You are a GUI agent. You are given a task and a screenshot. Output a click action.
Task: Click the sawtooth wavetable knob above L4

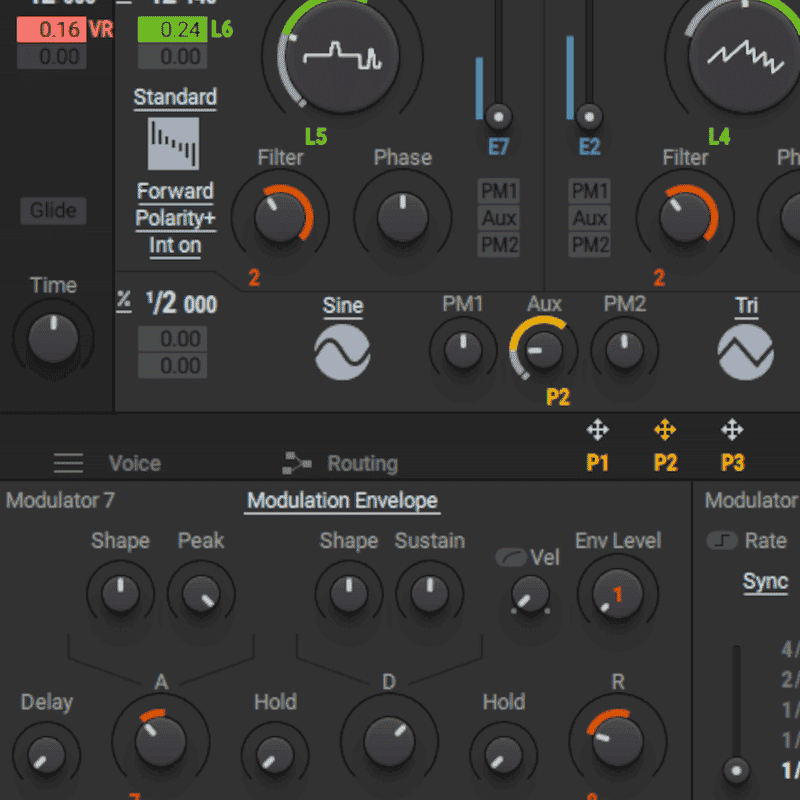click(745, 57)
